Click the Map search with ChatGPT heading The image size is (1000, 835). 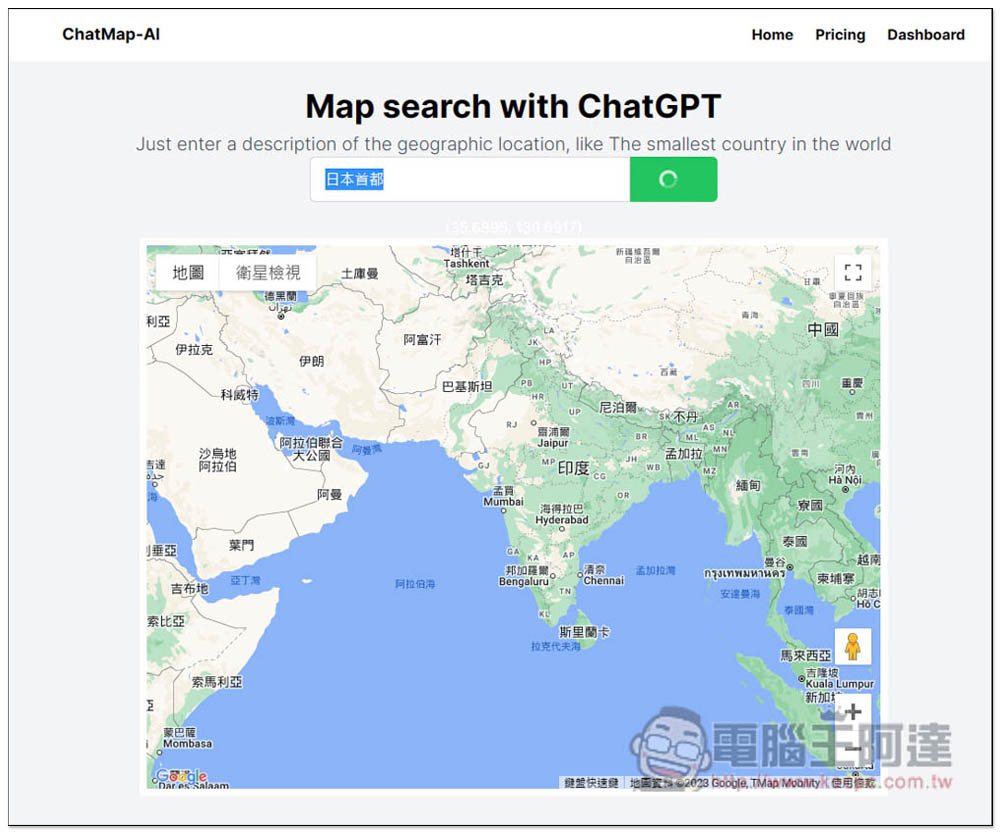(513, 106)
